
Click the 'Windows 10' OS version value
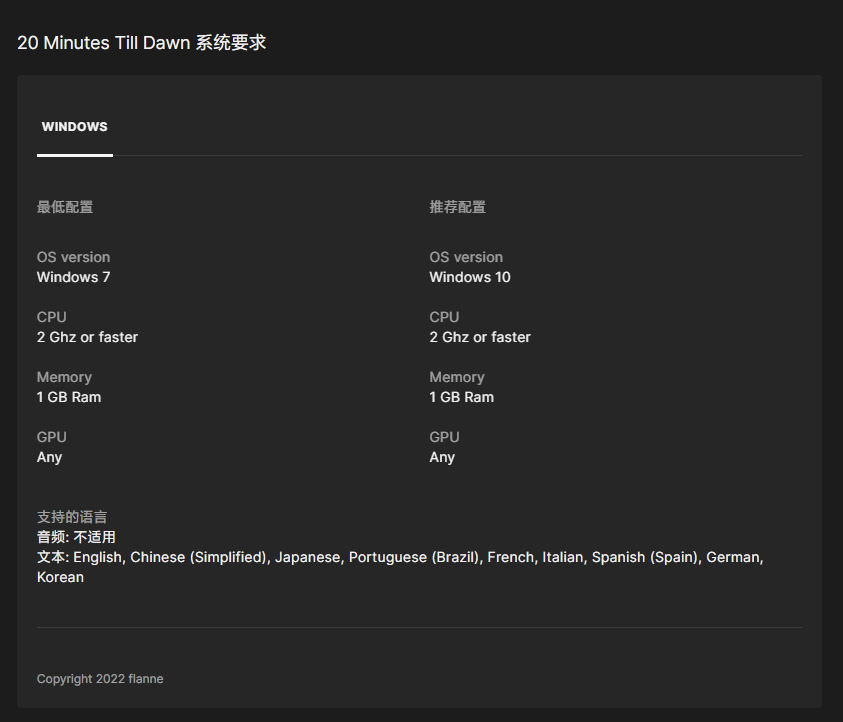[x=470, y=277]
